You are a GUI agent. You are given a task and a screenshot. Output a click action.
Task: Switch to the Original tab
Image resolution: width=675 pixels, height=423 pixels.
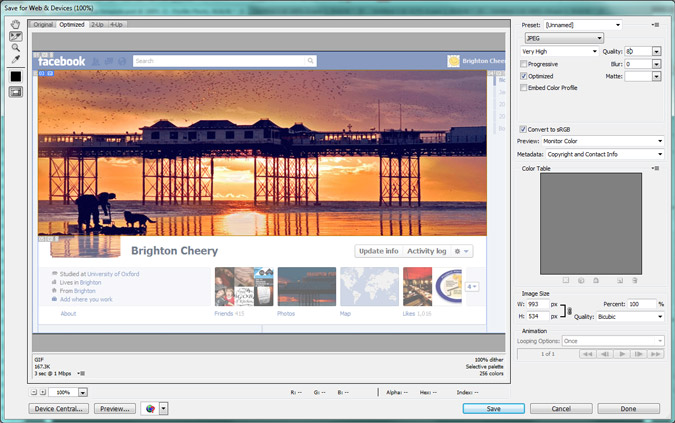(x=43, y=24)
